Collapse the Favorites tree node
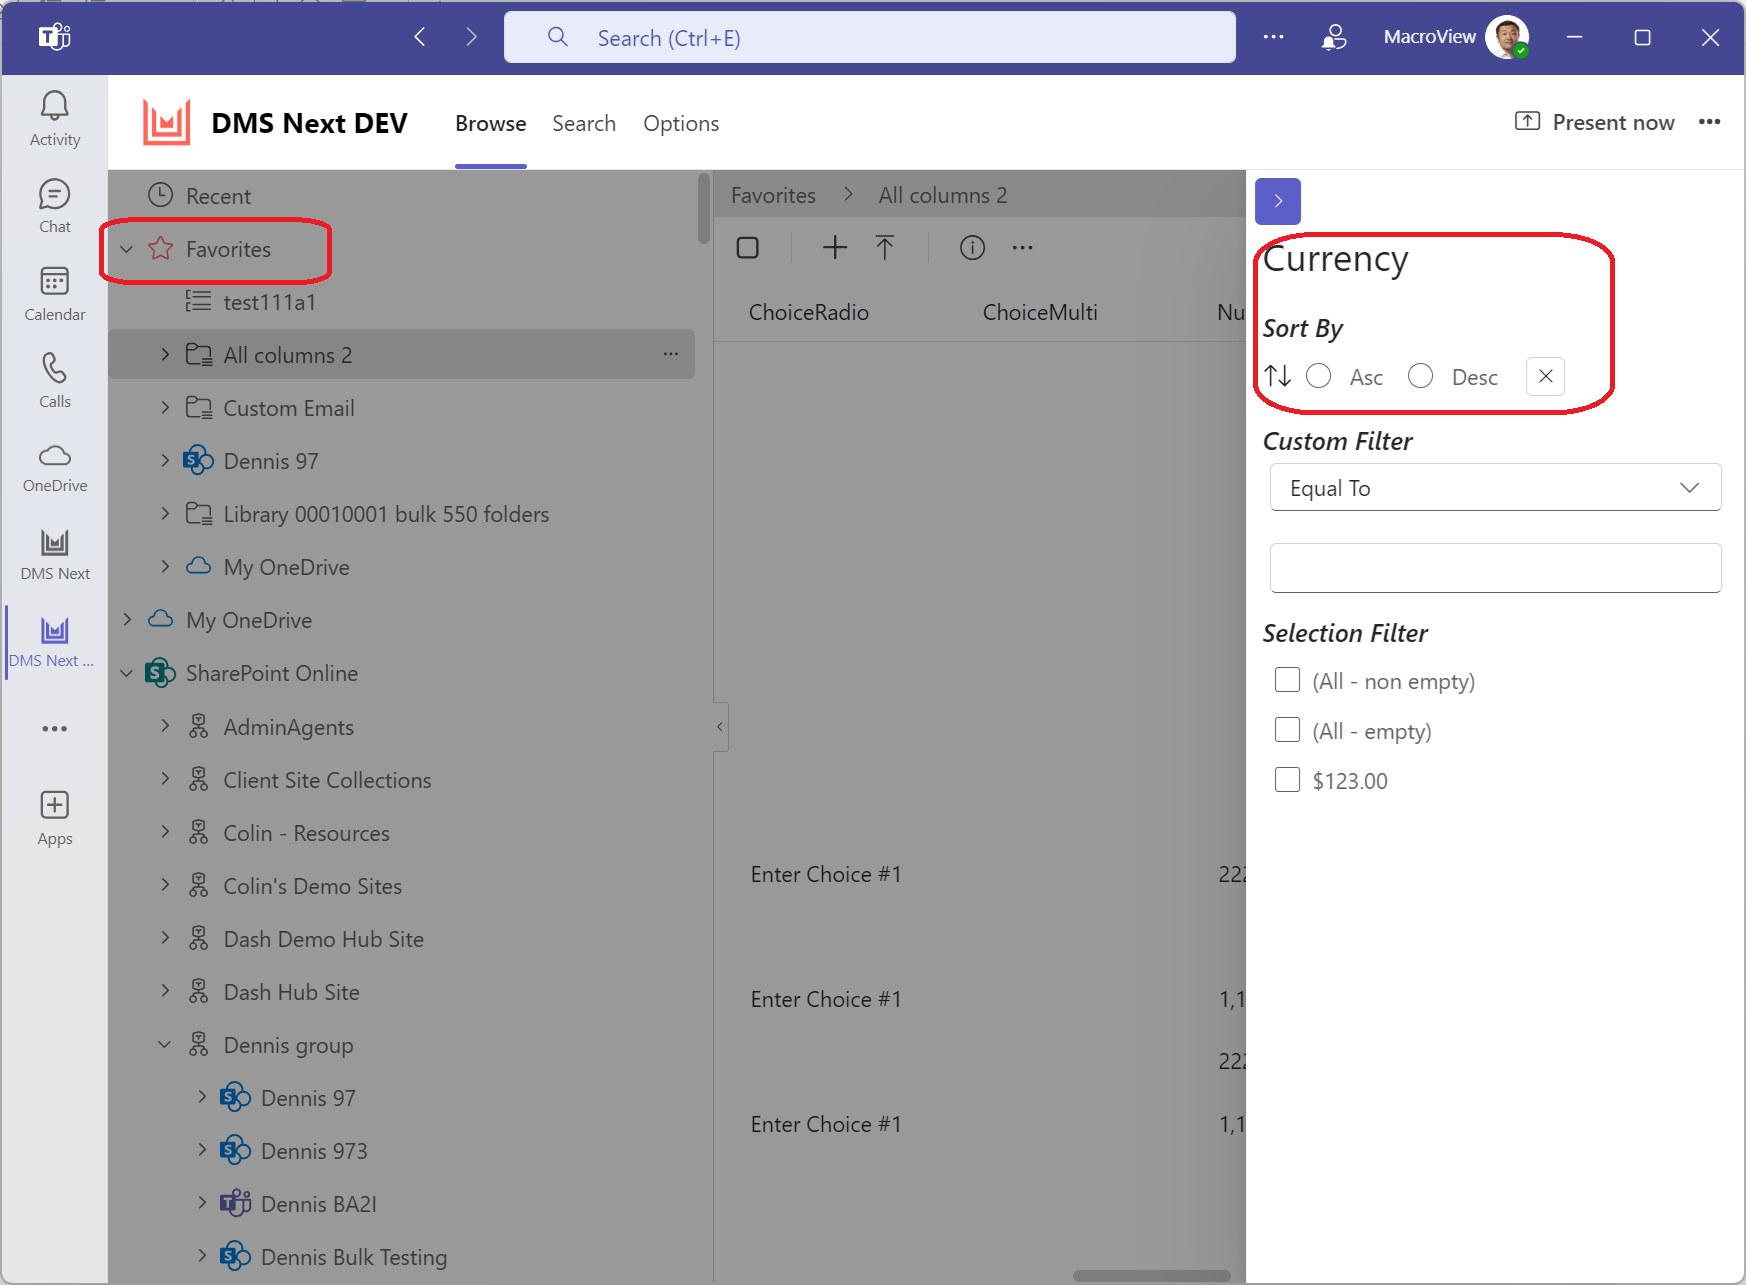1746x1285 pixels. click(x=127, y=249)
